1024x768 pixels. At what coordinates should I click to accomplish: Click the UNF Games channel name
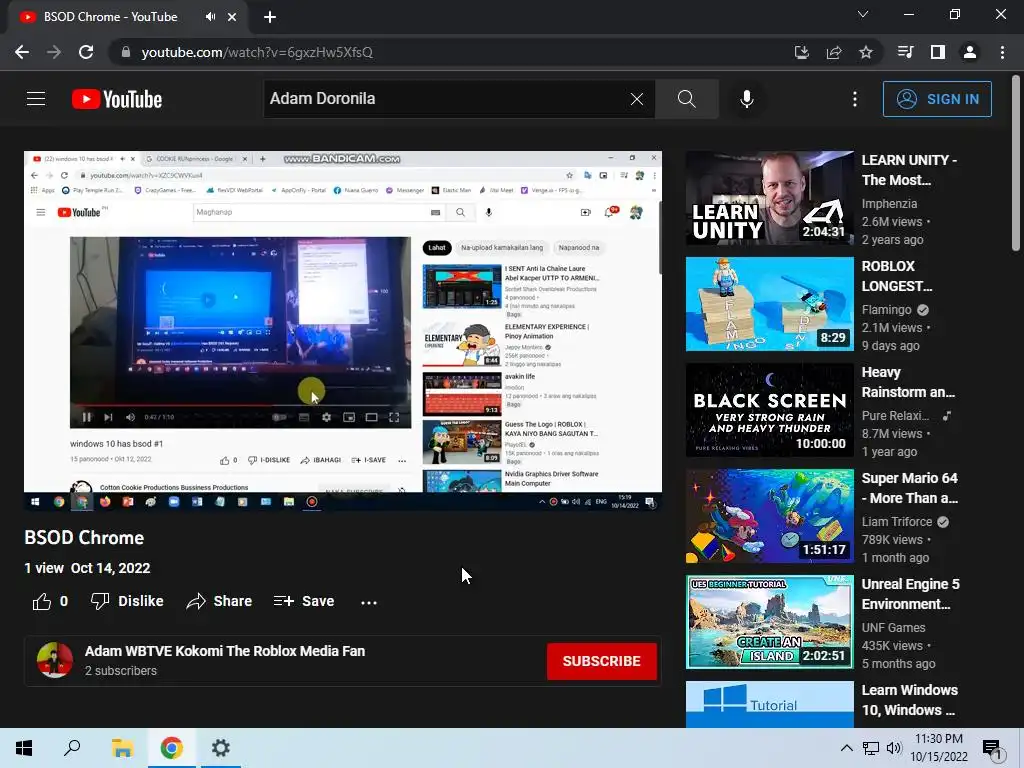point(893,628)
